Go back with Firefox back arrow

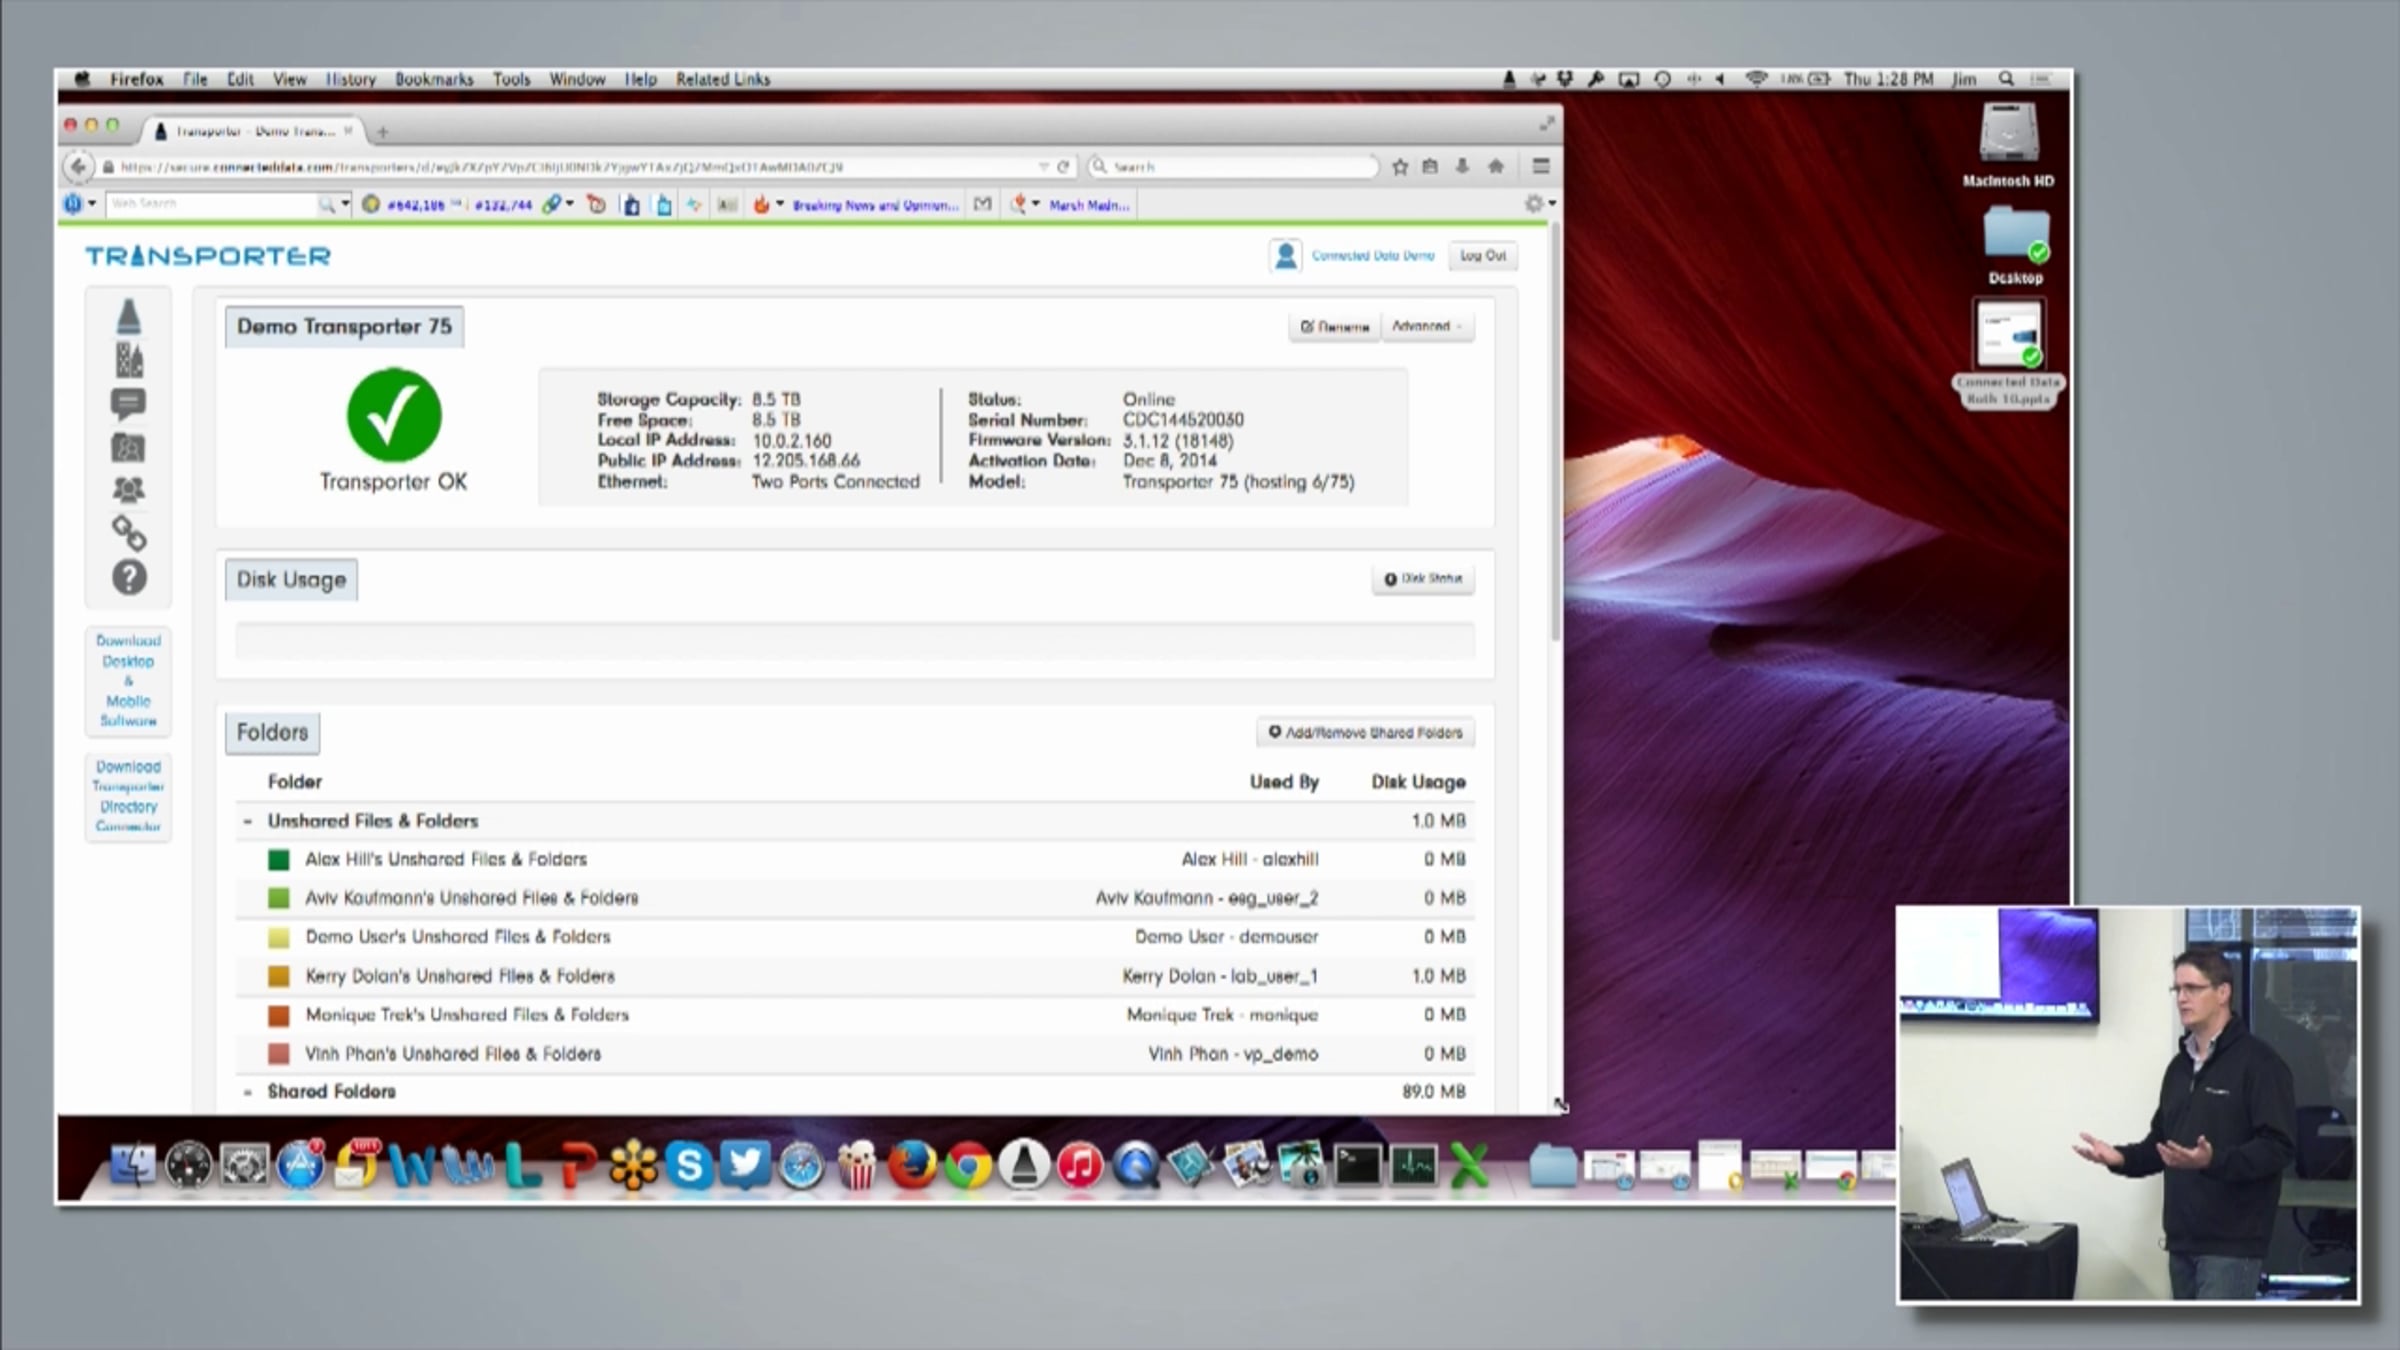coord(78,167)
